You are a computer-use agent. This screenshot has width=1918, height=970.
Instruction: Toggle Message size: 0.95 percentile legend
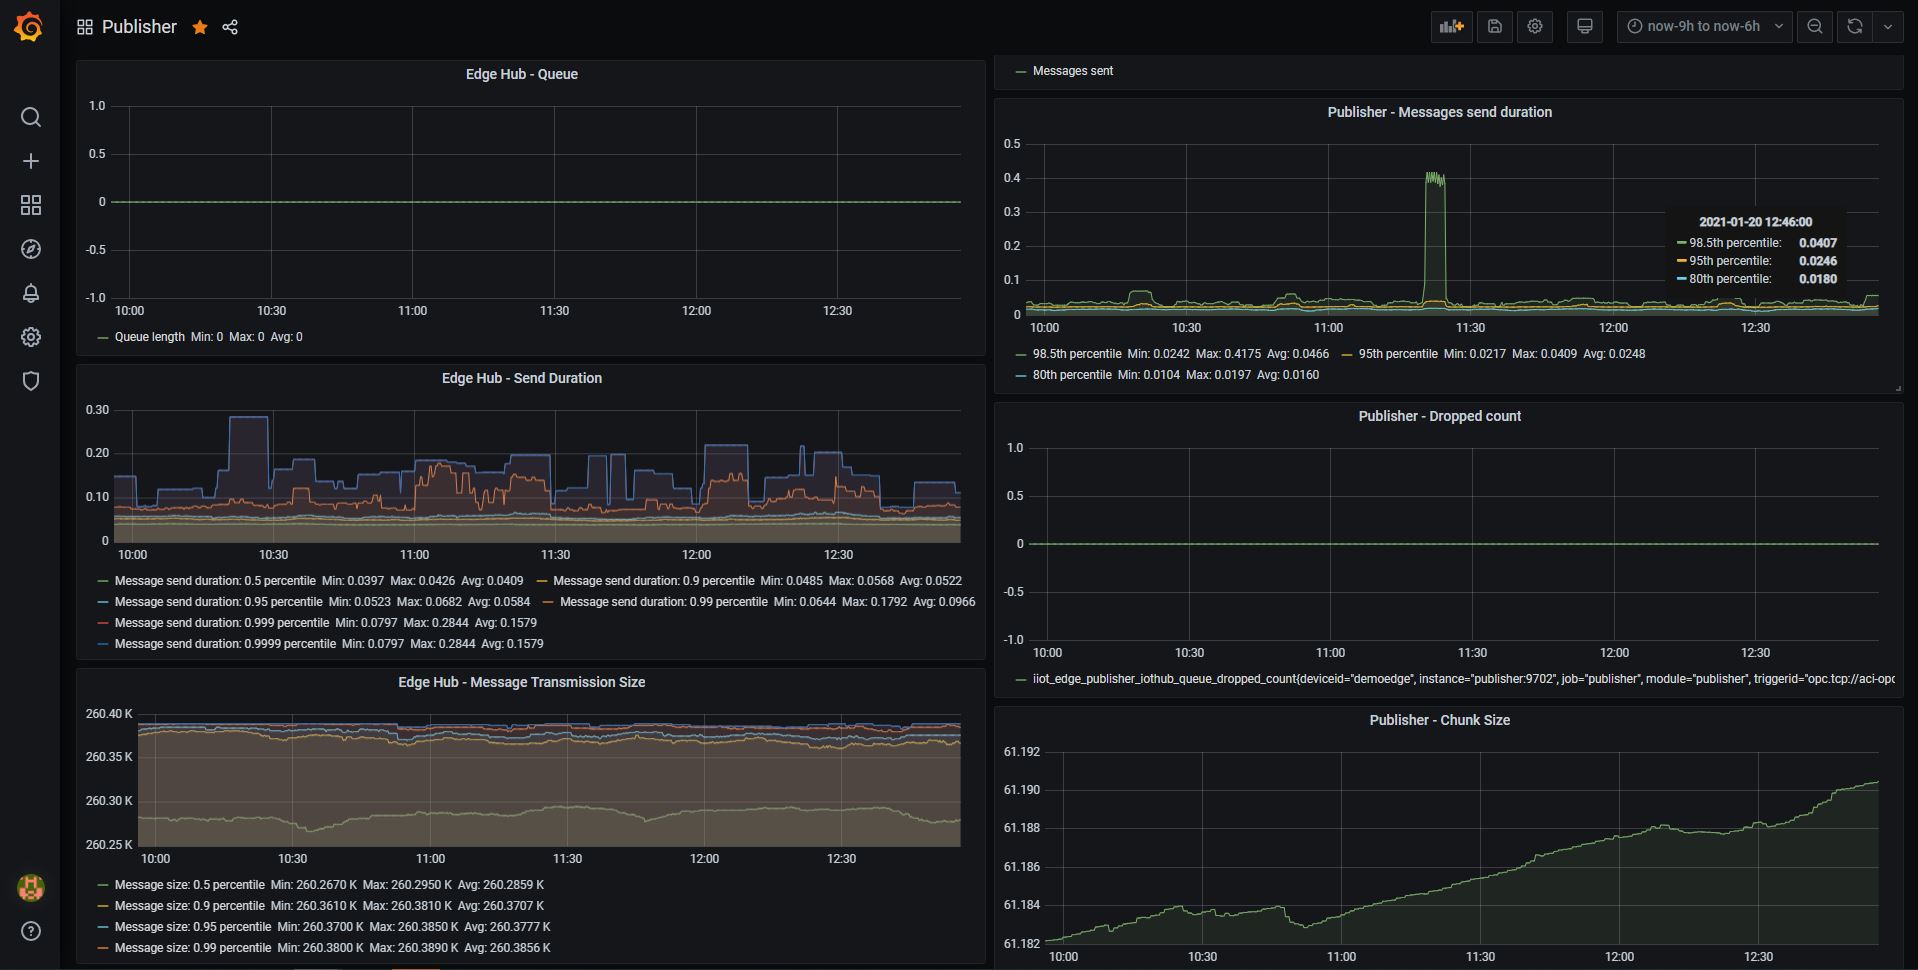pyautogui.click(x=193, y=927)
